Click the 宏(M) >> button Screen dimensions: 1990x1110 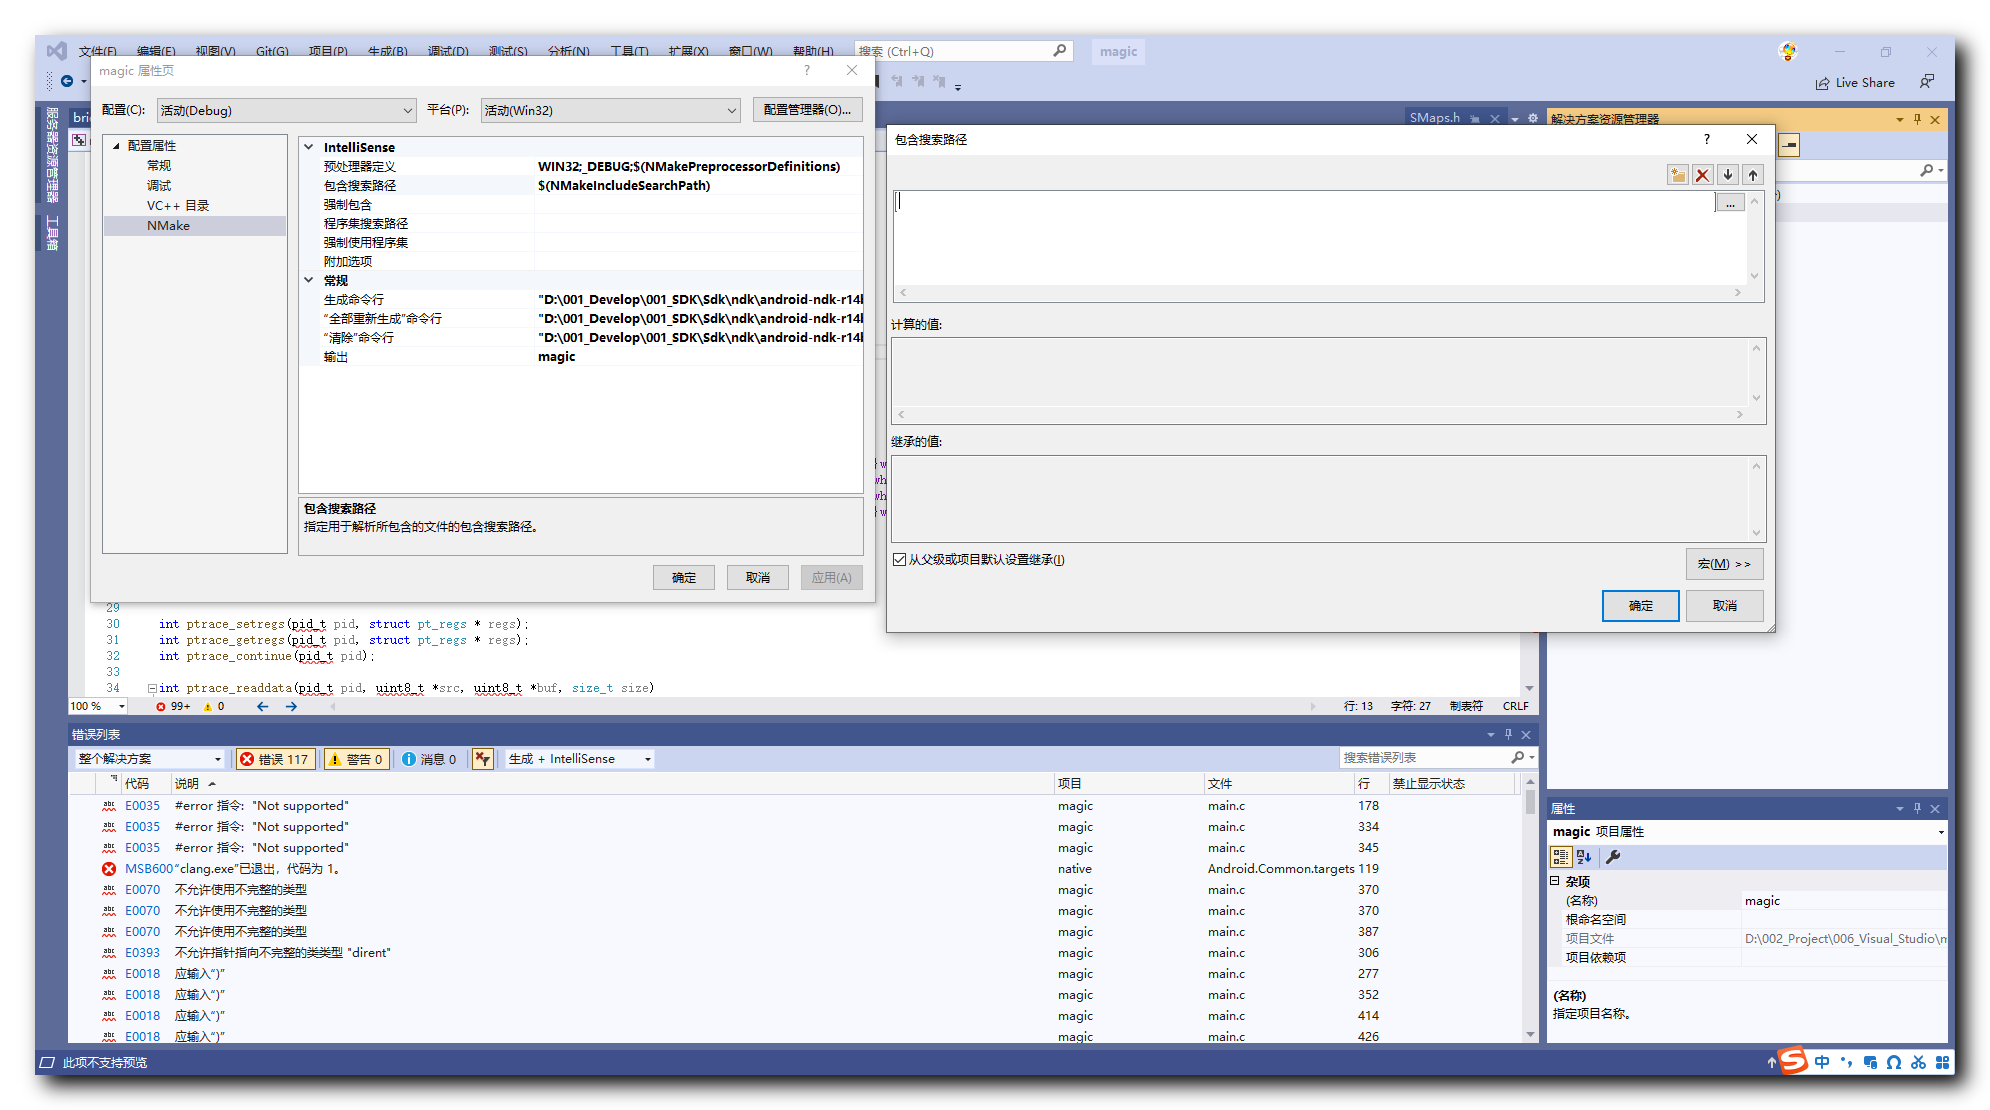tap(1723, 564)
